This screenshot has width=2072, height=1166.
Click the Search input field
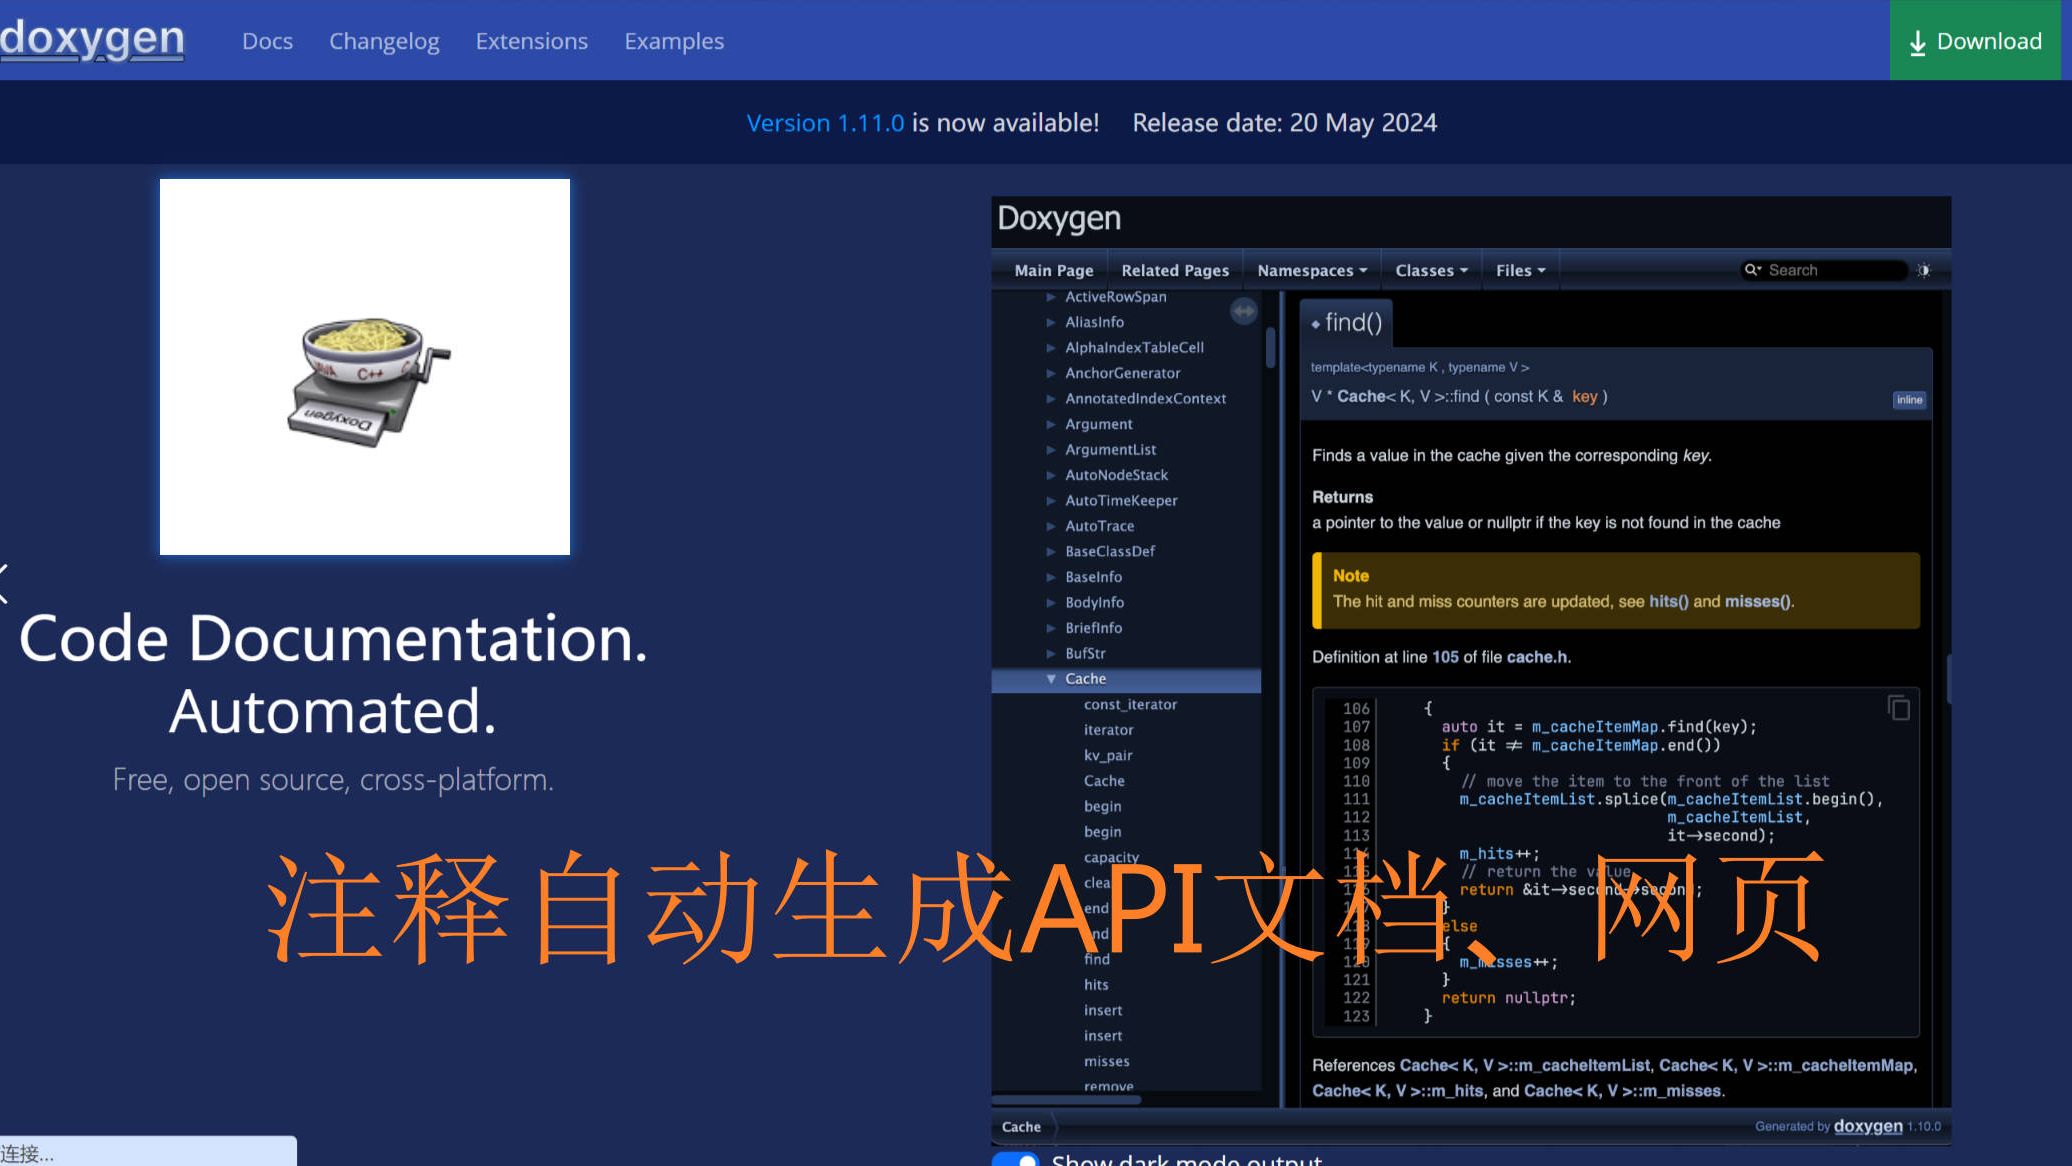tap(1834, 270)
